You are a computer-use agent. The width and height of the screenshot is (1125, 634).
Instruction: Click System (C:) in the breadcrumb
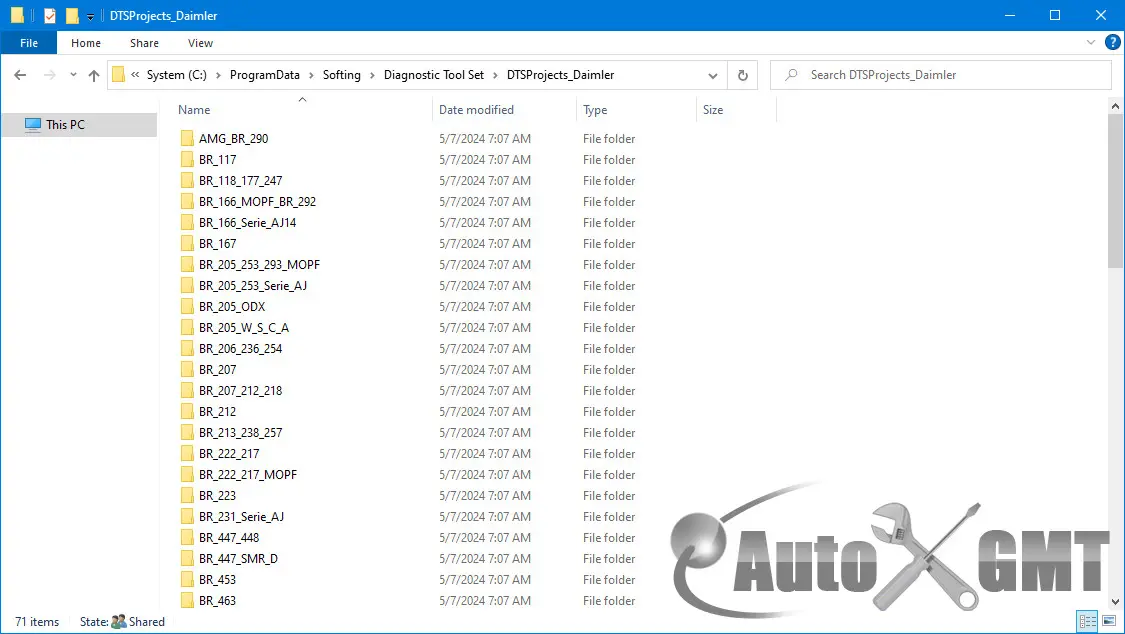pos(176,75)
